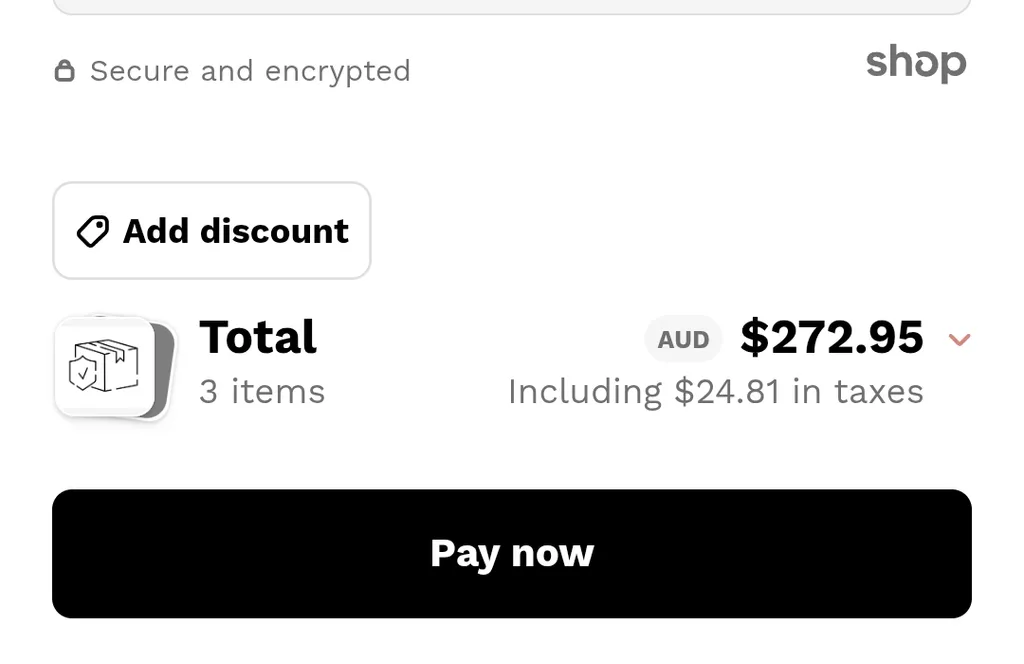Click the 3 items summary label
1024x664 pixels.
(x=261, y=391)
